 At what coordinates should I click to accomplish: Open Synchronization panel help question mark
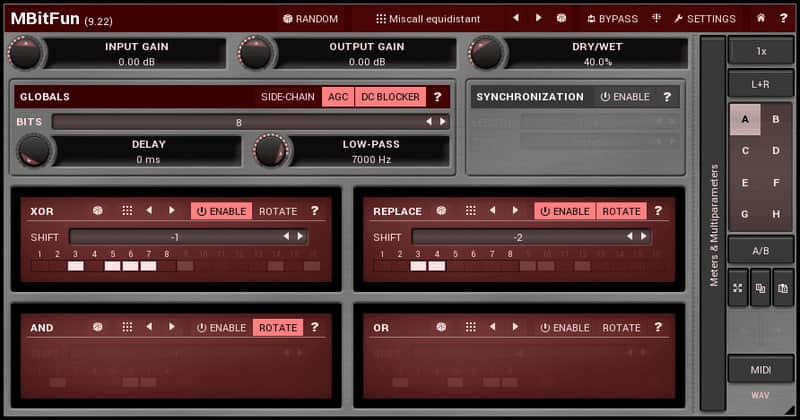coord(667,97)
